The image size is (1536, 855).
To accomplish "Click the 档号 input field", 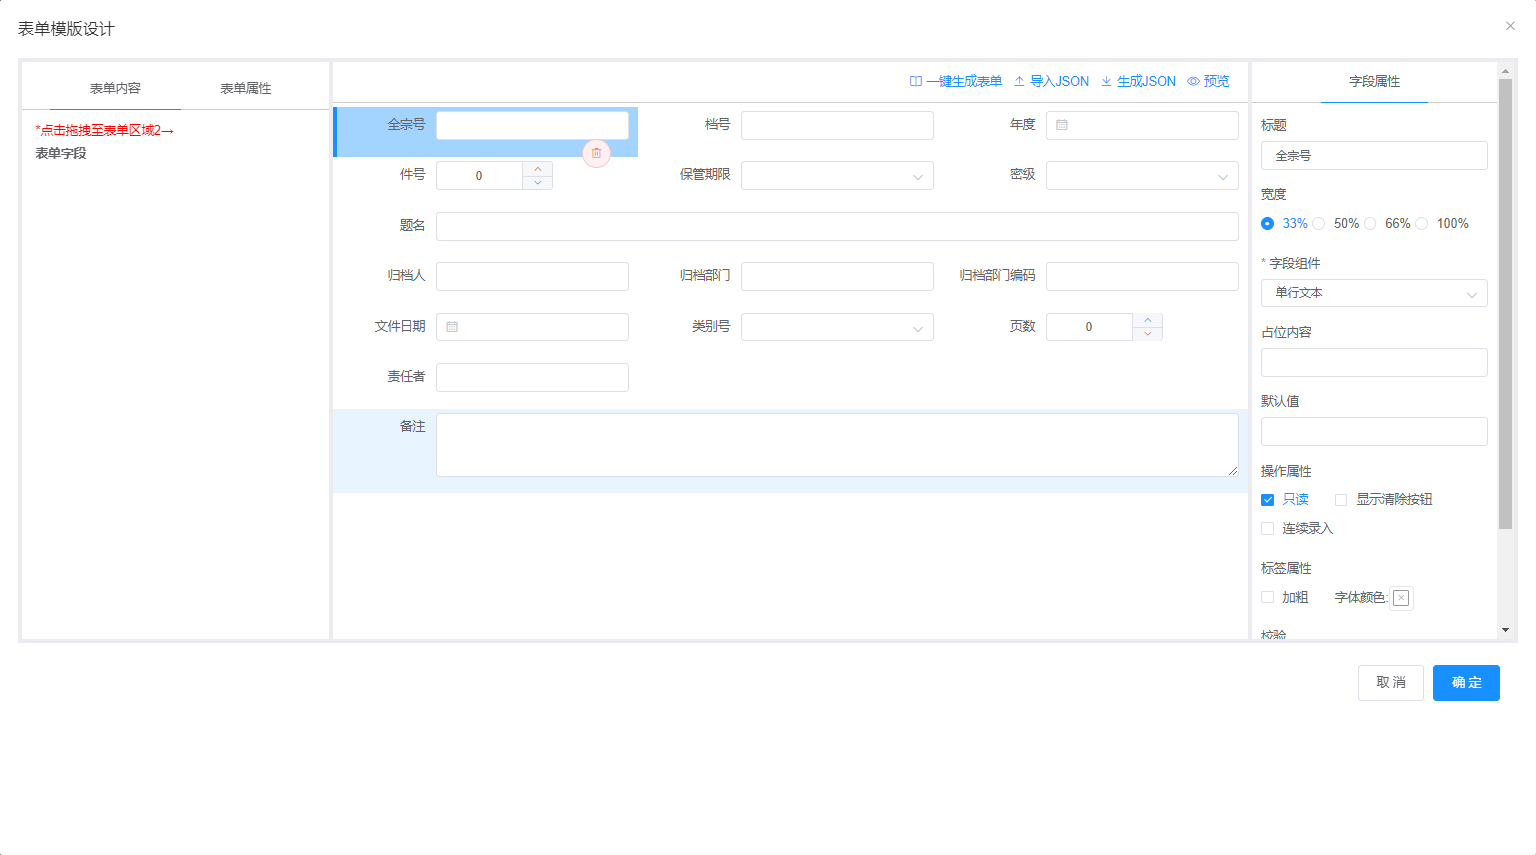I will (x=837, y=125).
